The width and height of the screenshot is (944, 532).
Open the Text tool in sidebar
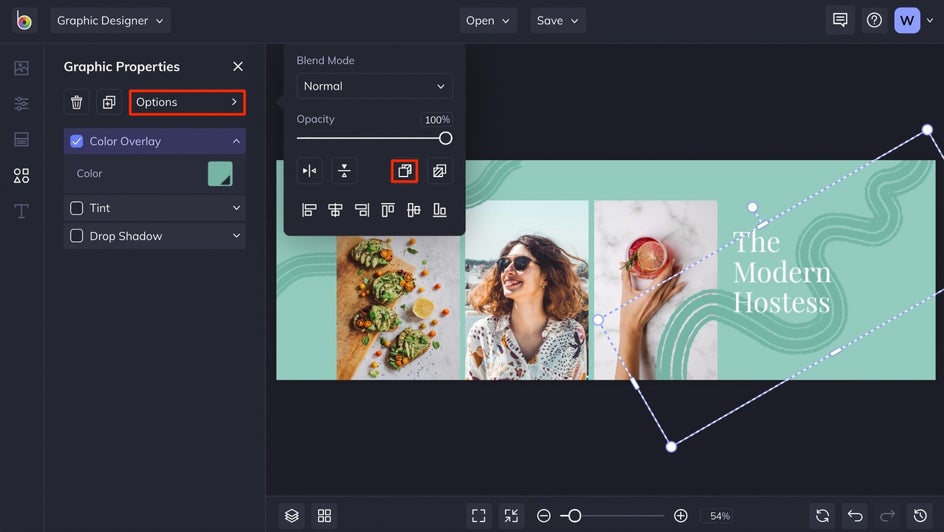tap(21, 211)
